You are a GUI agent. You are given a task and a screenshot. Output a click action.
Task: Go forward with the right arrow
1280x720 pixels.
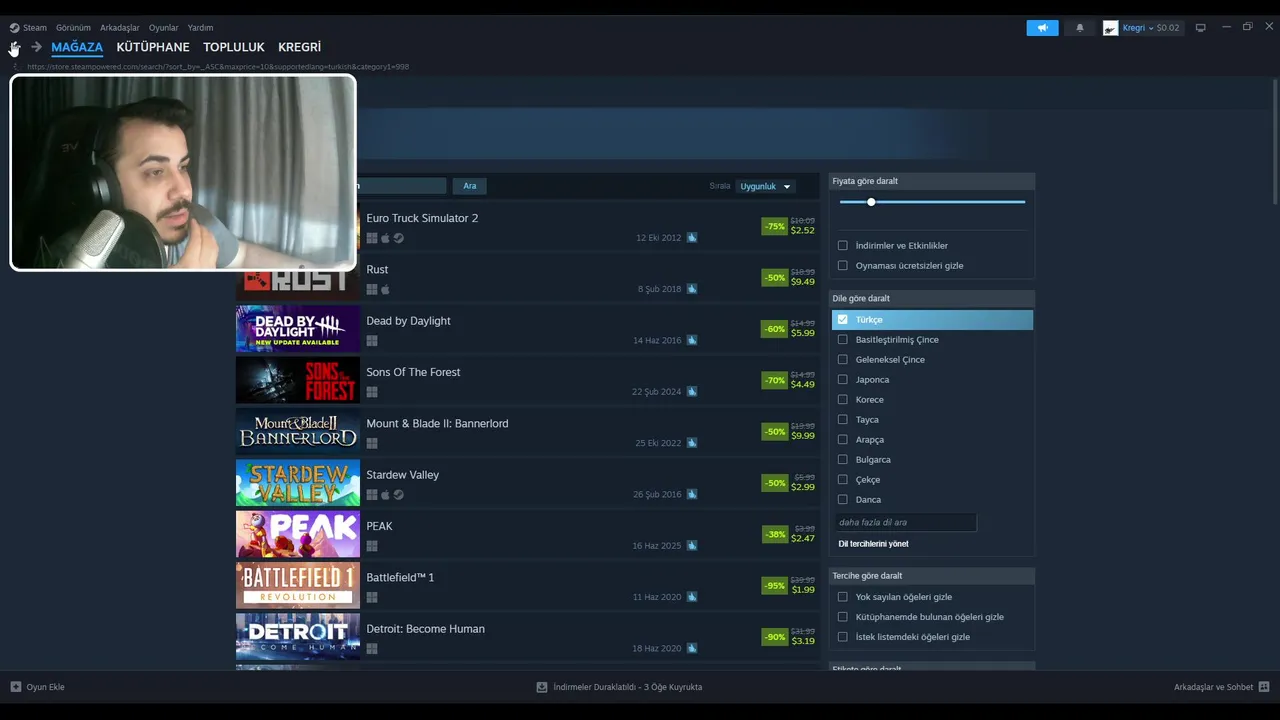[36, 47]
